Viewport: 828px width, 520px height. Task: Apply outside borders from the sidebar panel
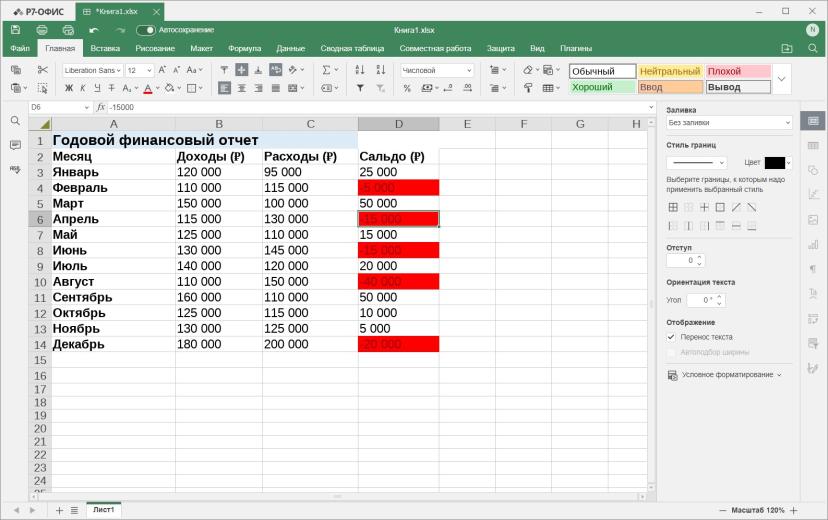click(720, 207)
